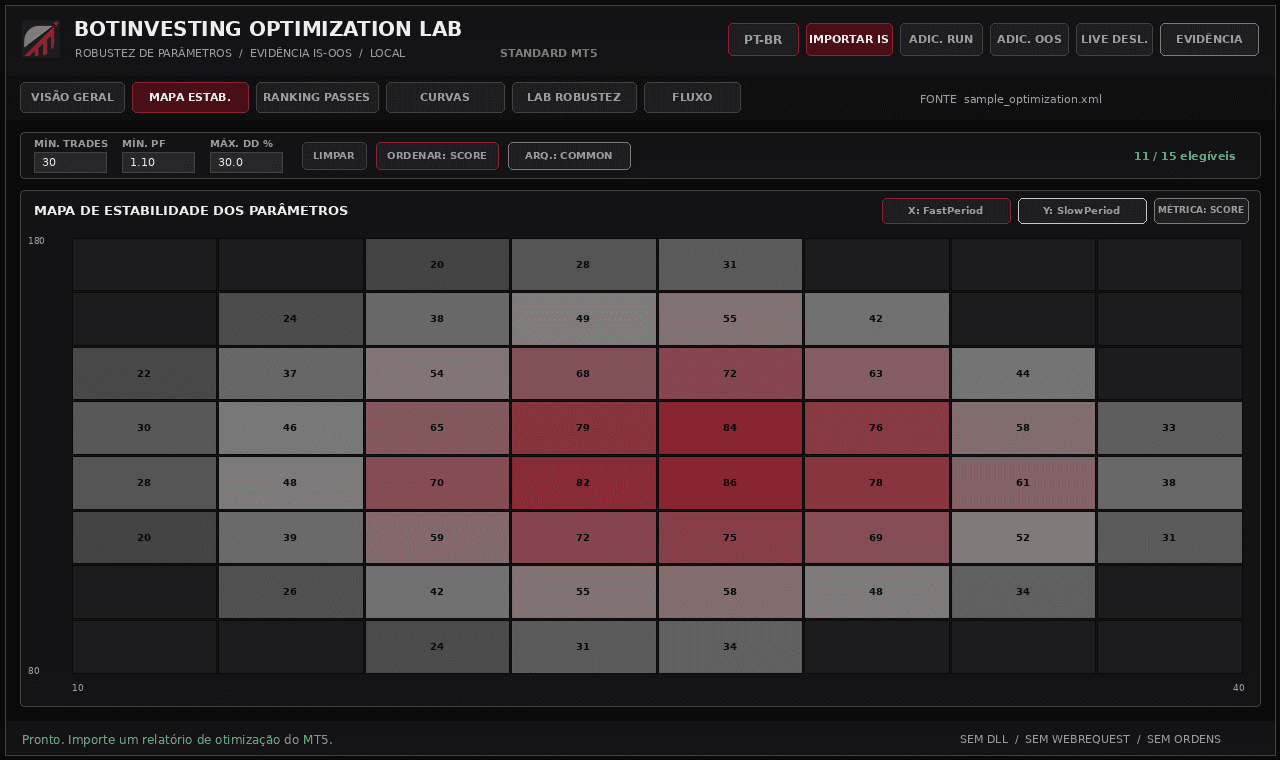Click heatmap cell showing 78
1280x760 pixels.
(876, 483)
